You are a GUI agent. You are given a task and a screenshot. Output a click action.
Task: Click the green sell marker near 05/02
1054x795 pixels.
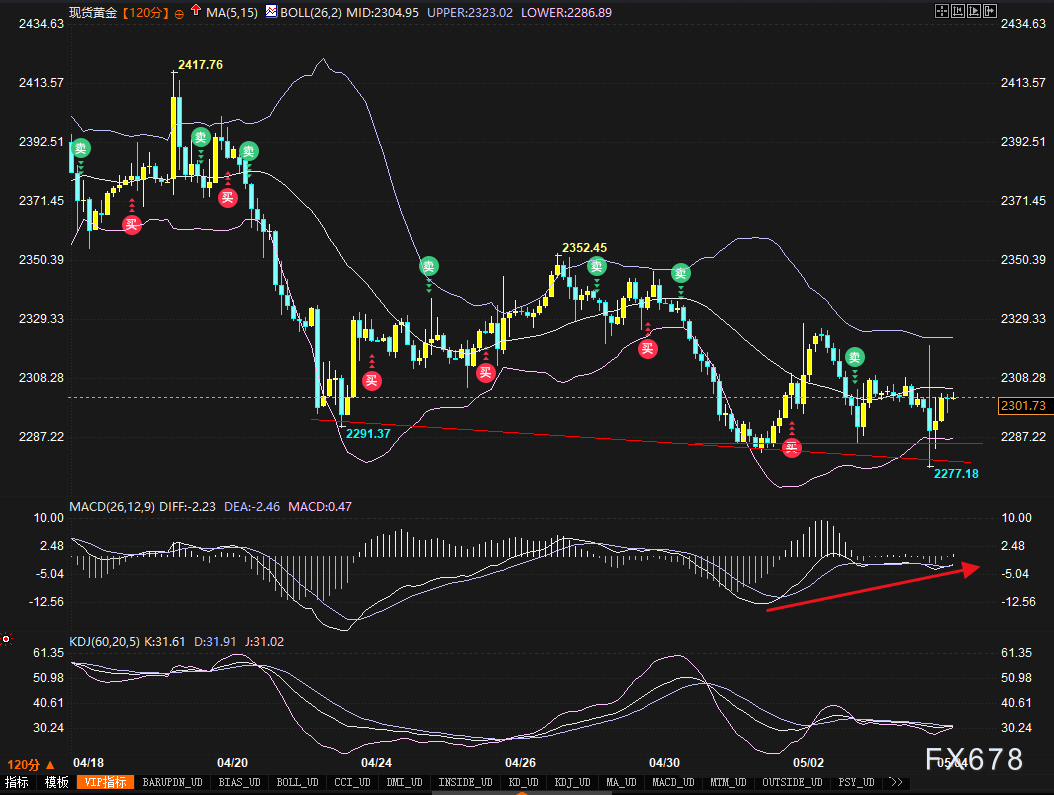click(854, 357)
